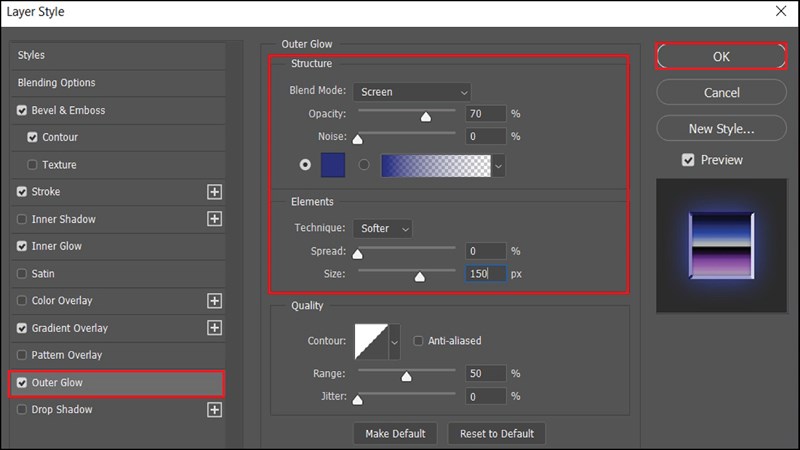Image resolution: width=800 pixels, height=450 pixels.
Task: Select the gradient radio button
Action: pyautogui.click(x=364, y=165)
